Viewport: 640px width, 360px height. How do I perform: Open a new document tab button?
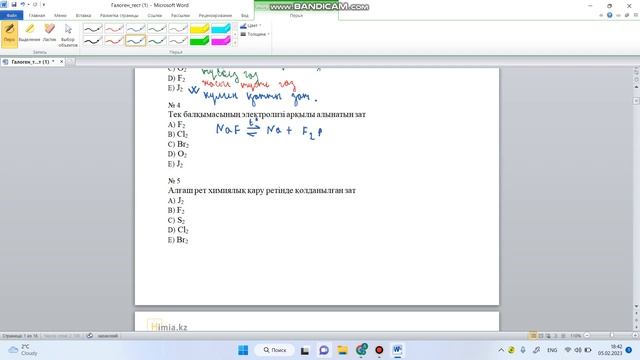tap(70, 62)
